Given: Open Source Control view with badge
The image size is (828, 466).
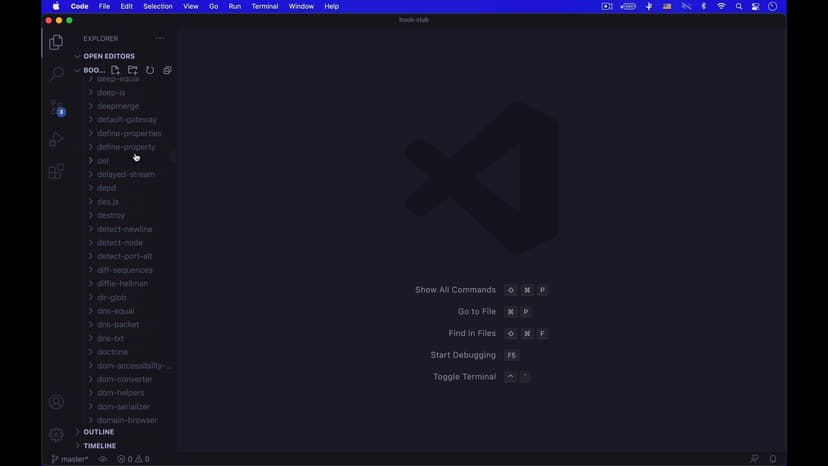Looking at the screenshot, I should tap(56, 107).
